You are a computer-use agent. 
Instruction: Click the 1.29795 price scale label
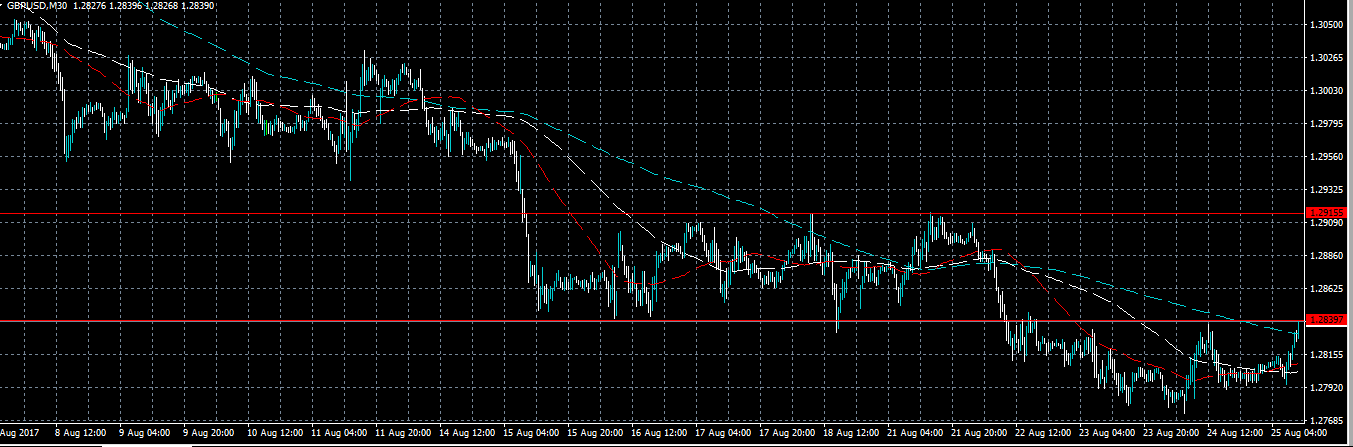coord(1327,123)
